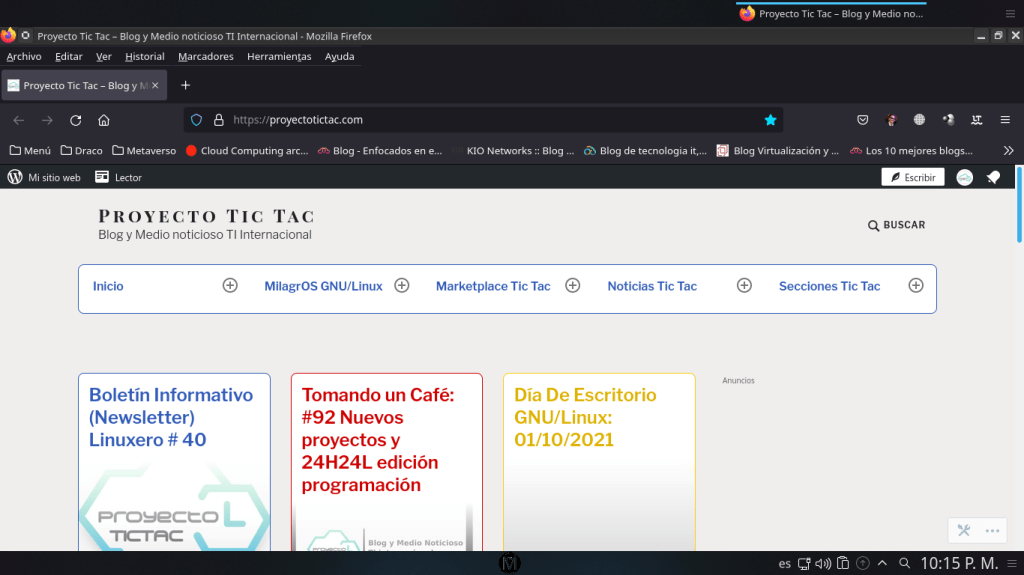Expand Noticias Tic Tac submenu plus
1024x575 pixels.
tap(744, 285)
